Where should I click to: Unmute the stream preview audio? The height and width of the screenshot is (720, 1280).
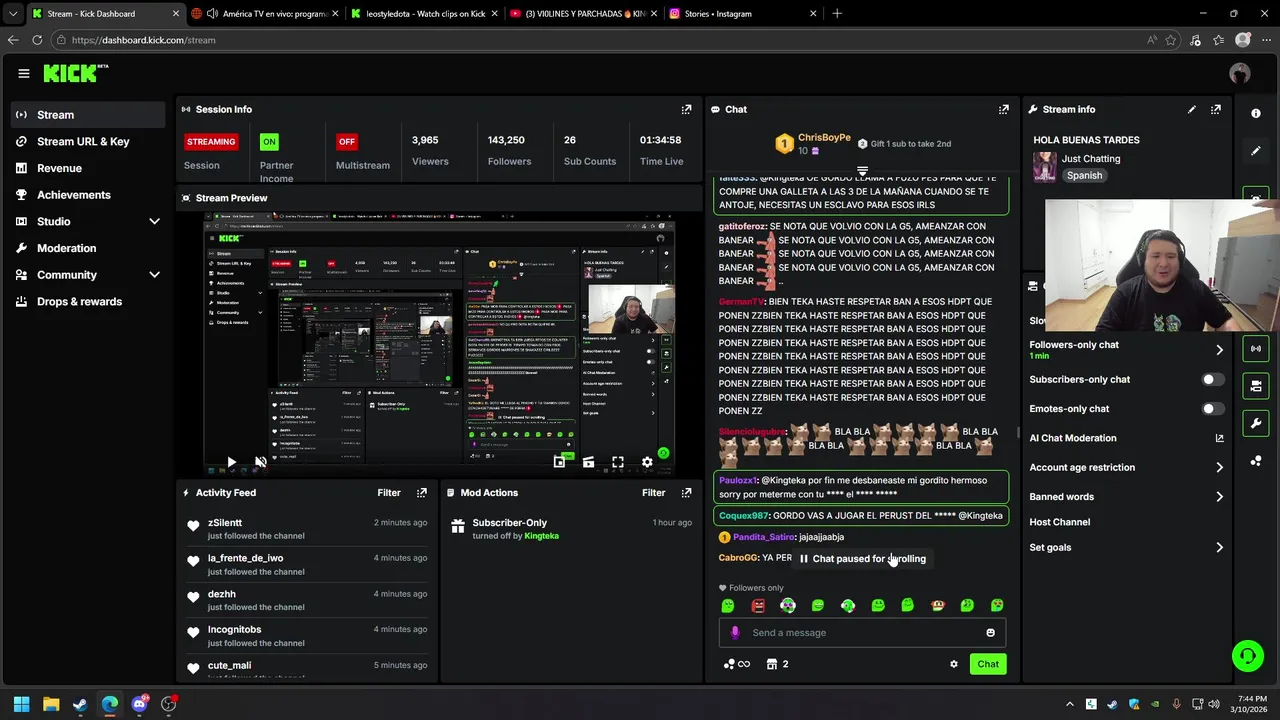[260, 462]
